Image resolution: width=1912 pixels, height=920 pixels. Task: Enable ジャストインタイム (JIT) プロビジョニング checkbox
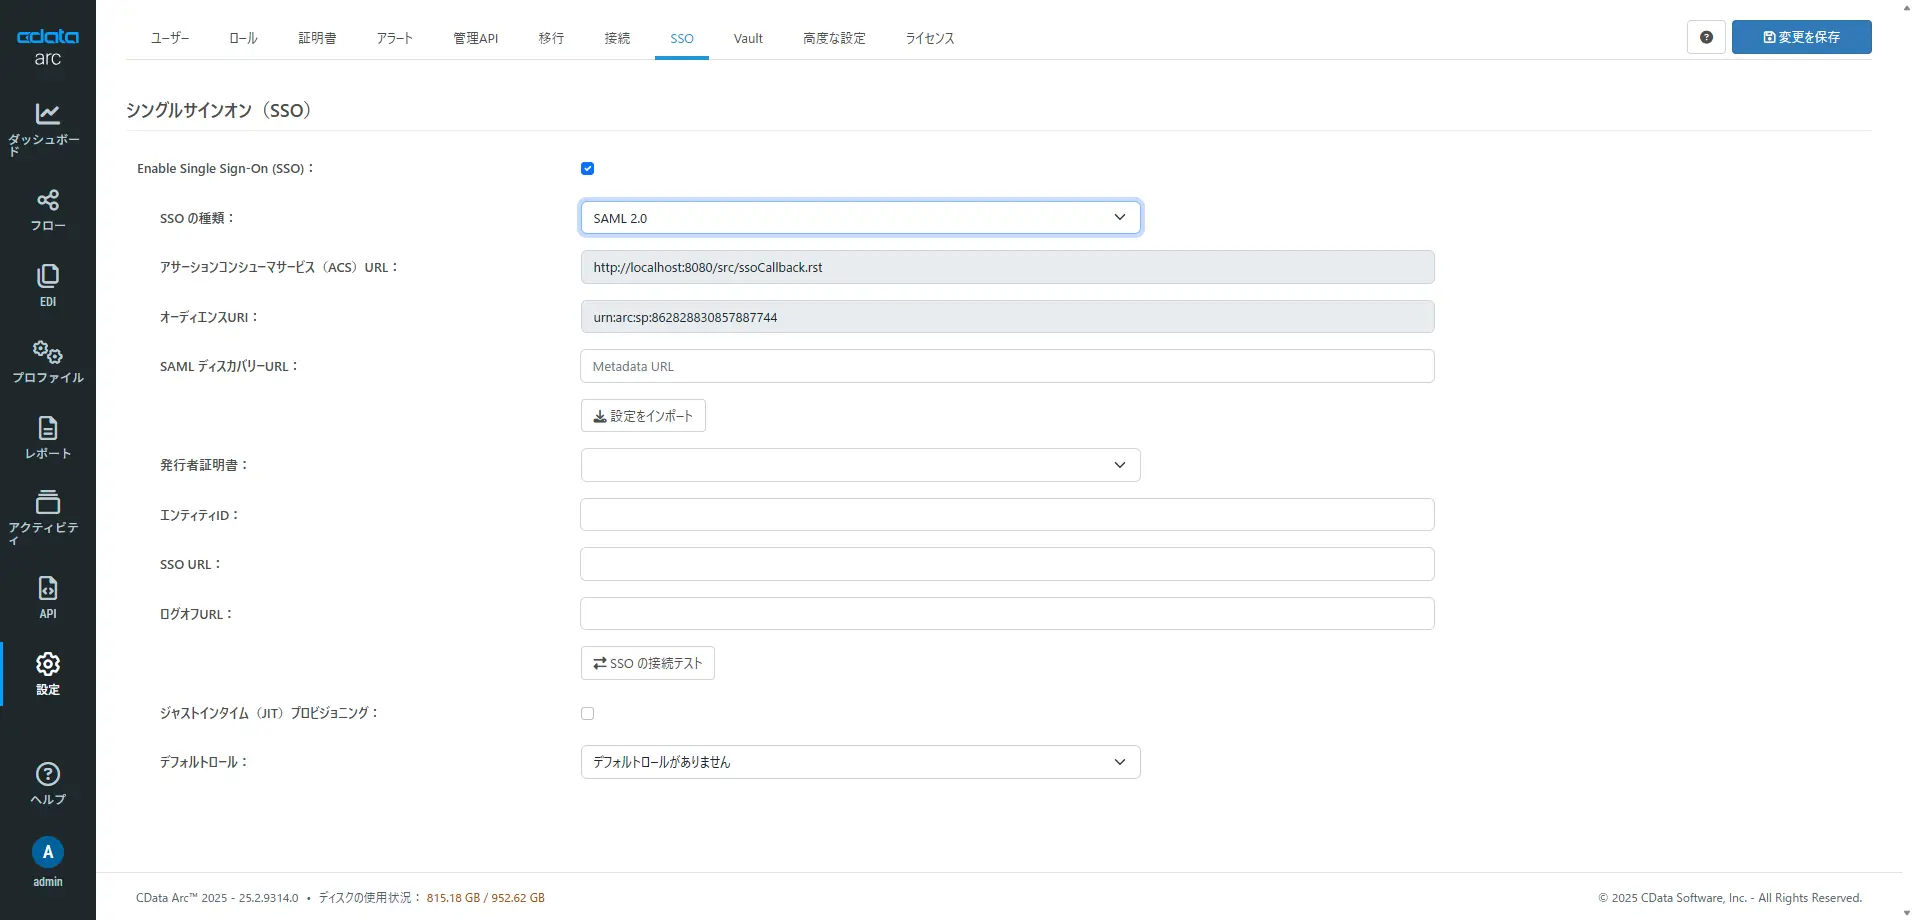click(x=587, y=714)
